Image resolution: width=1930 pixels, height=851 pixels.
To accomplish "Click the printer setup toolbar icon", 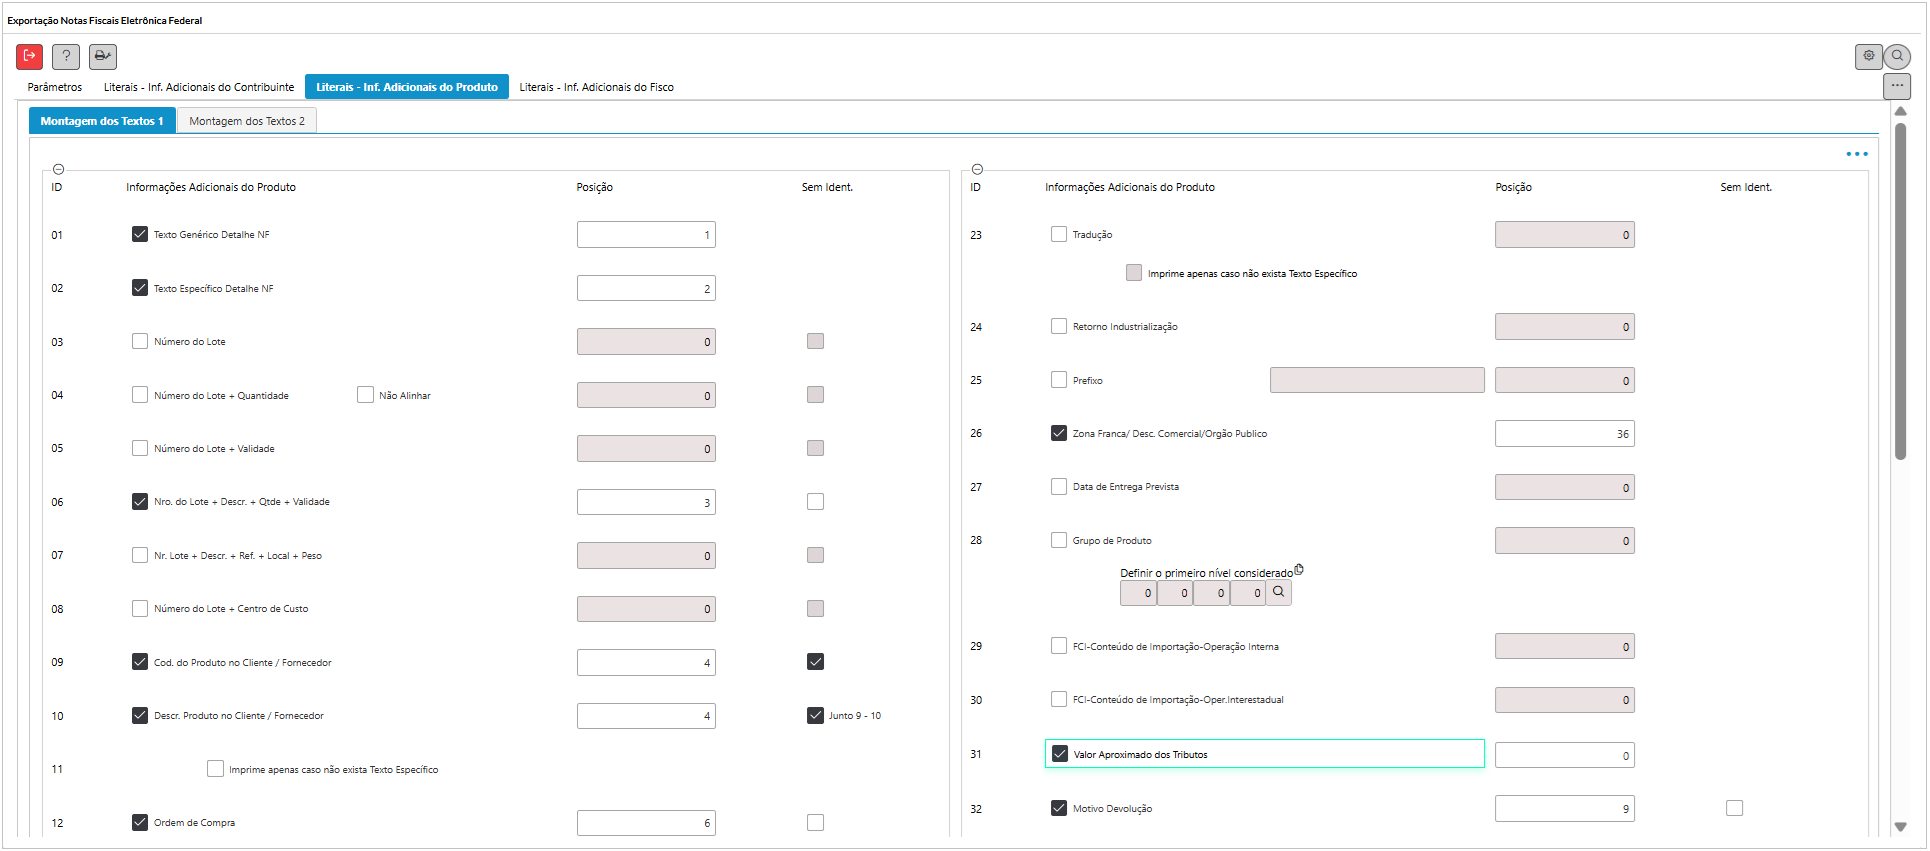I will (x=102, y=57).
